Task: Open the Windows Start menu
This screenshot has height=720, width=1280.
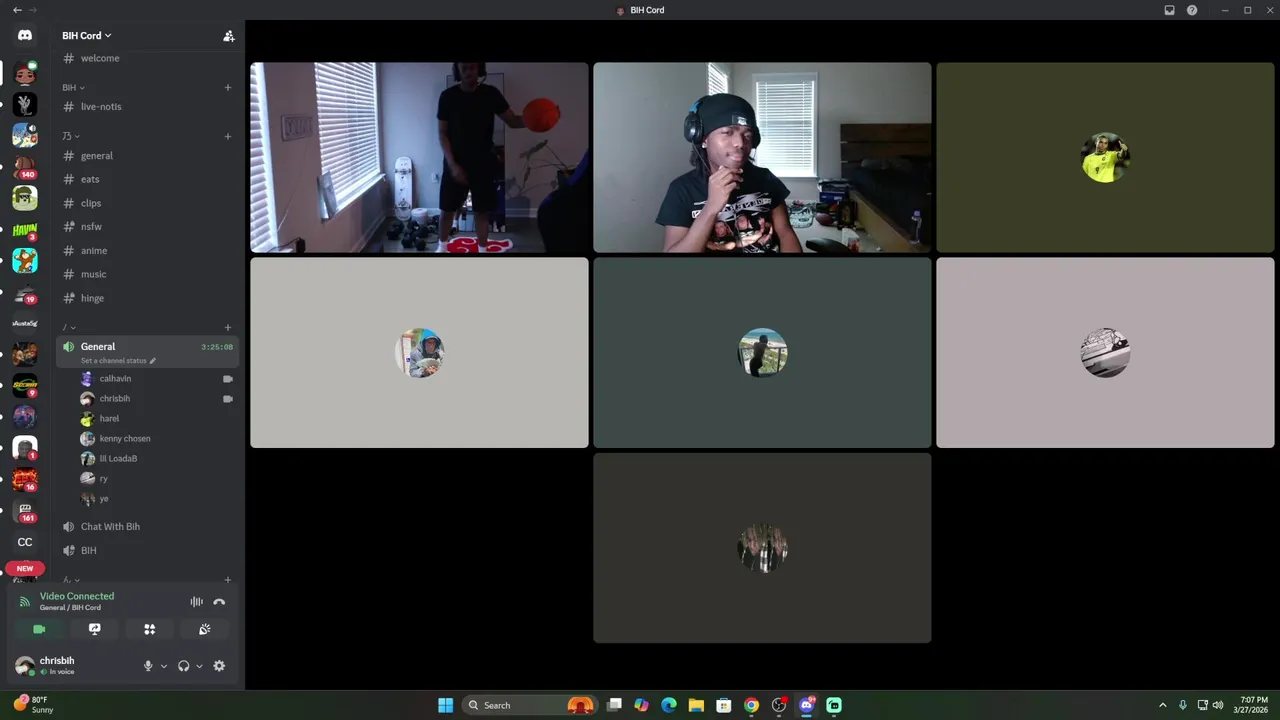Action: pyautogui.click(x=445, y=705)
